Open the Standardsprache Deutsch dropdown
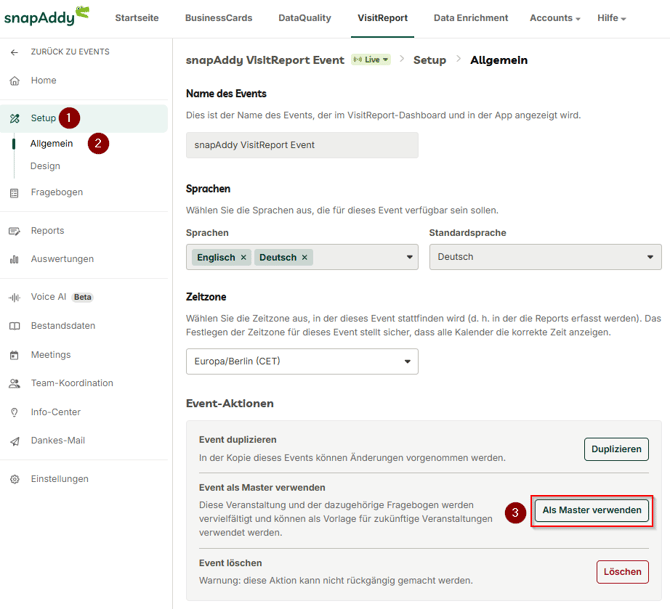 click(545, 257)
